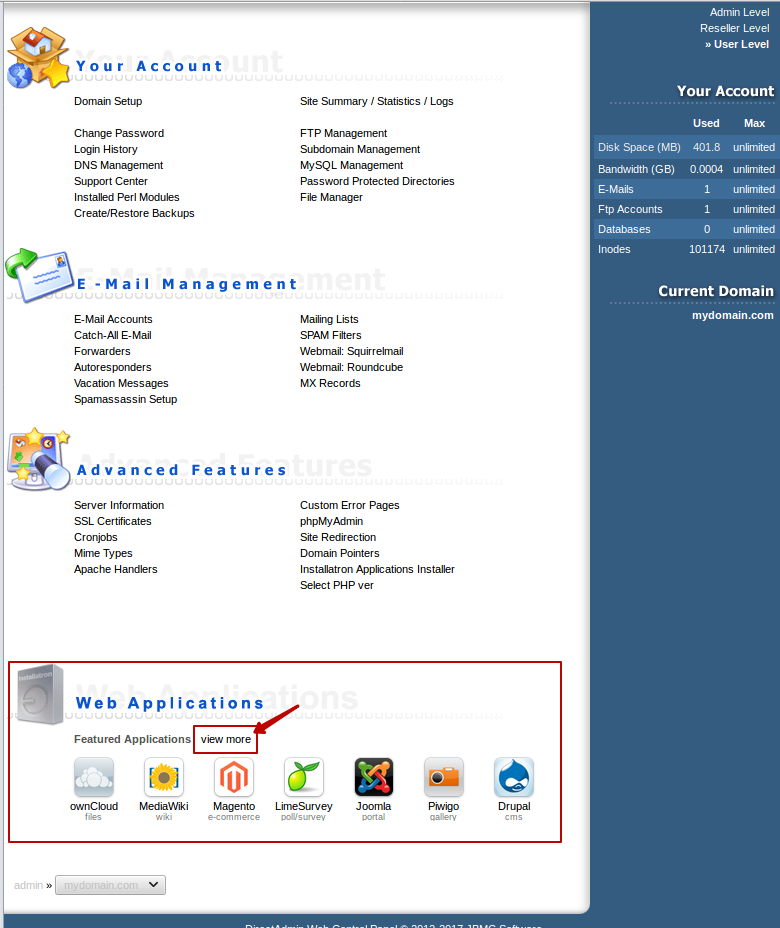Click the MediaWiki application icon
The image size is (780, 928).
pos(164,777)
